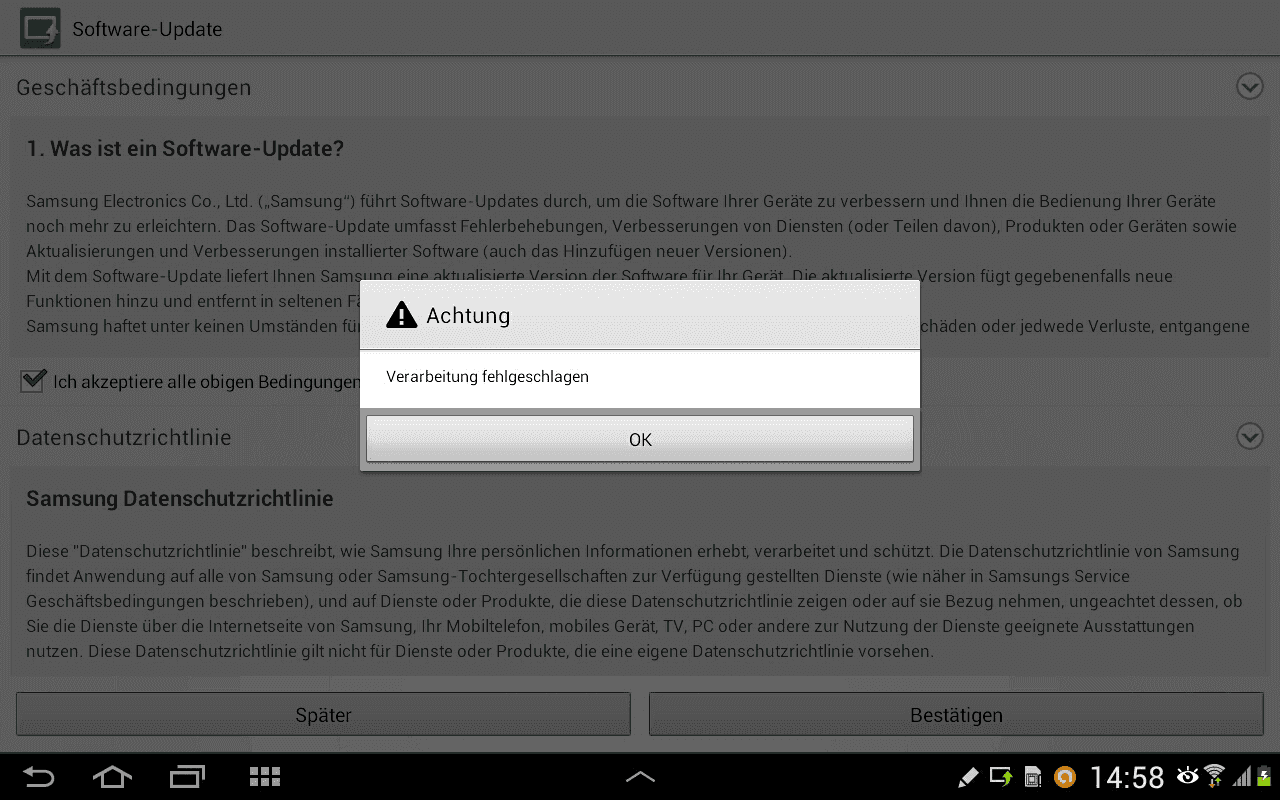Tap the S Pen pencil status icon
Viewport: 1280px width, 800px height.
click(967, 777)
